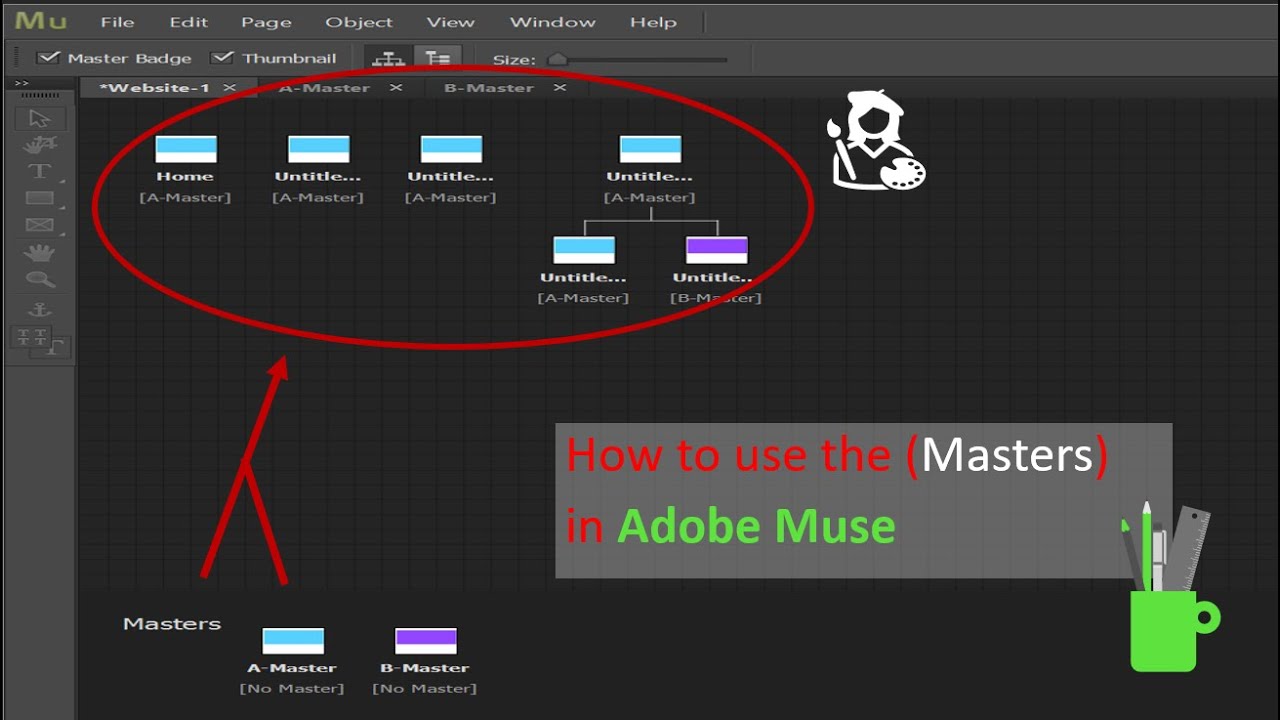Open the Window menu
Image resolution: width=1280 pixels, height=720 pixels.
pyautogui.click(x=552, y=22)
